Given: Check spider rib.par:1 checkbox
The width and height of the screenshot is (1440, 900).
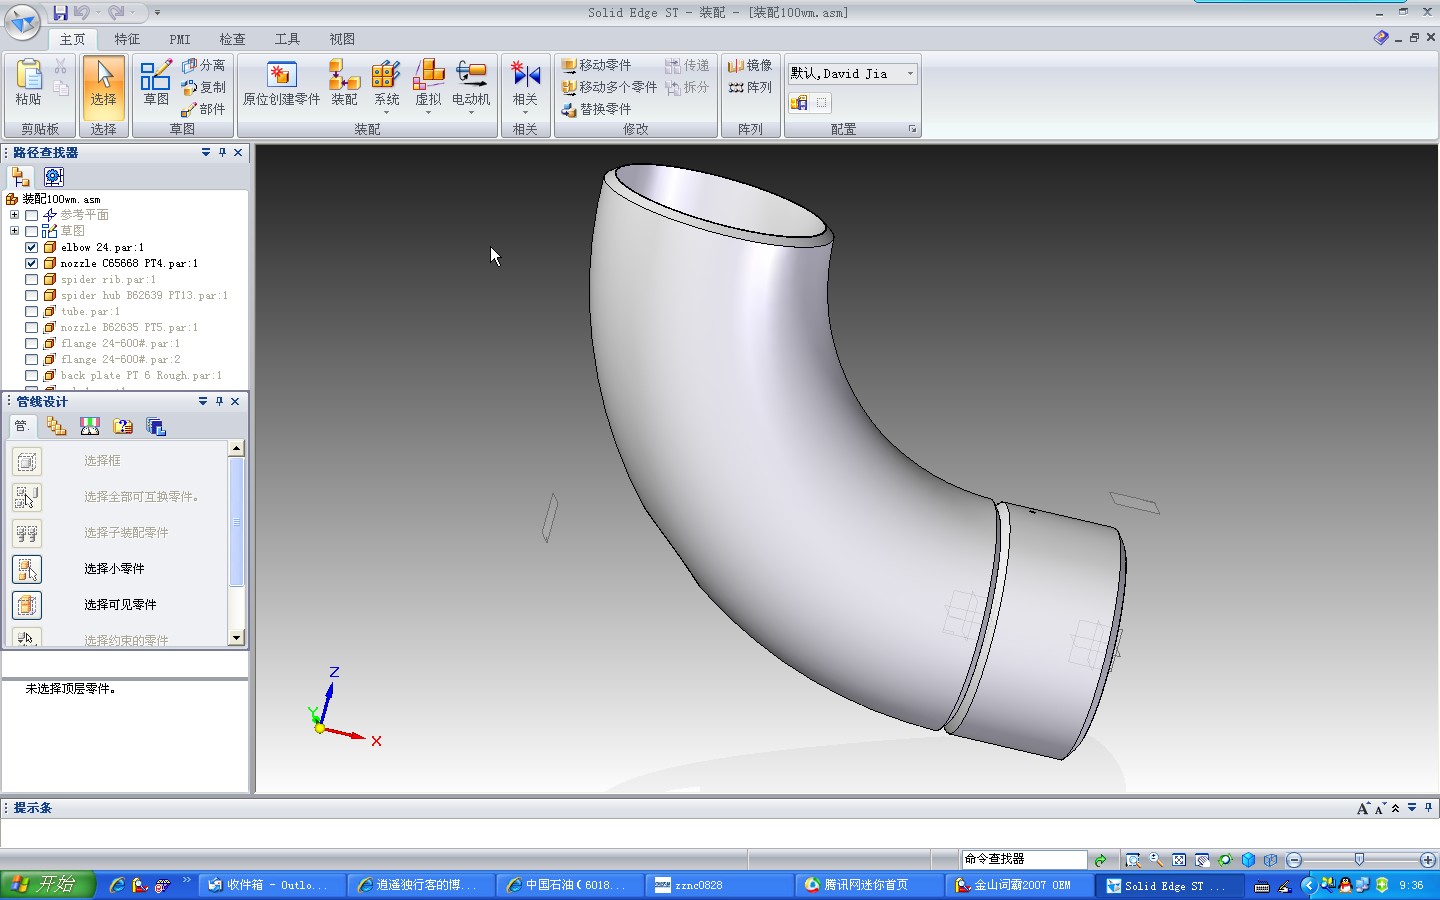Looking at the screenshot, I should point(32,279).
